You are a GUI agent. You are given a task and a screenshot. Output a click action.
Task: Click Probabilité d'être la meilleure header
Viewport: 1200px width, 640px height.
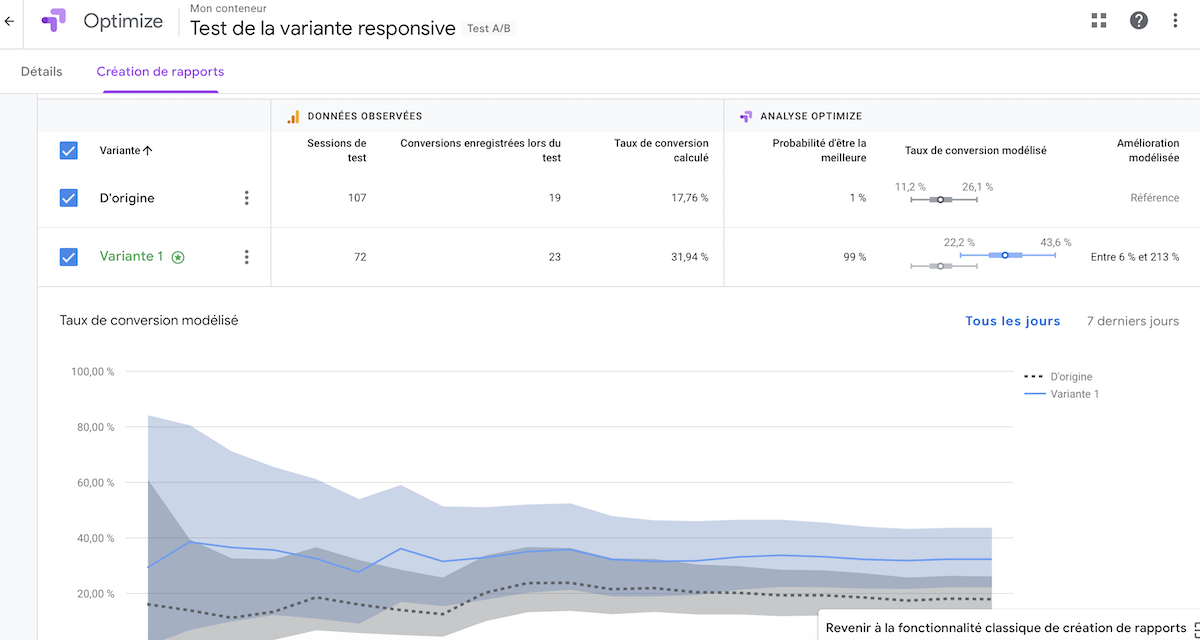point(820,150)
